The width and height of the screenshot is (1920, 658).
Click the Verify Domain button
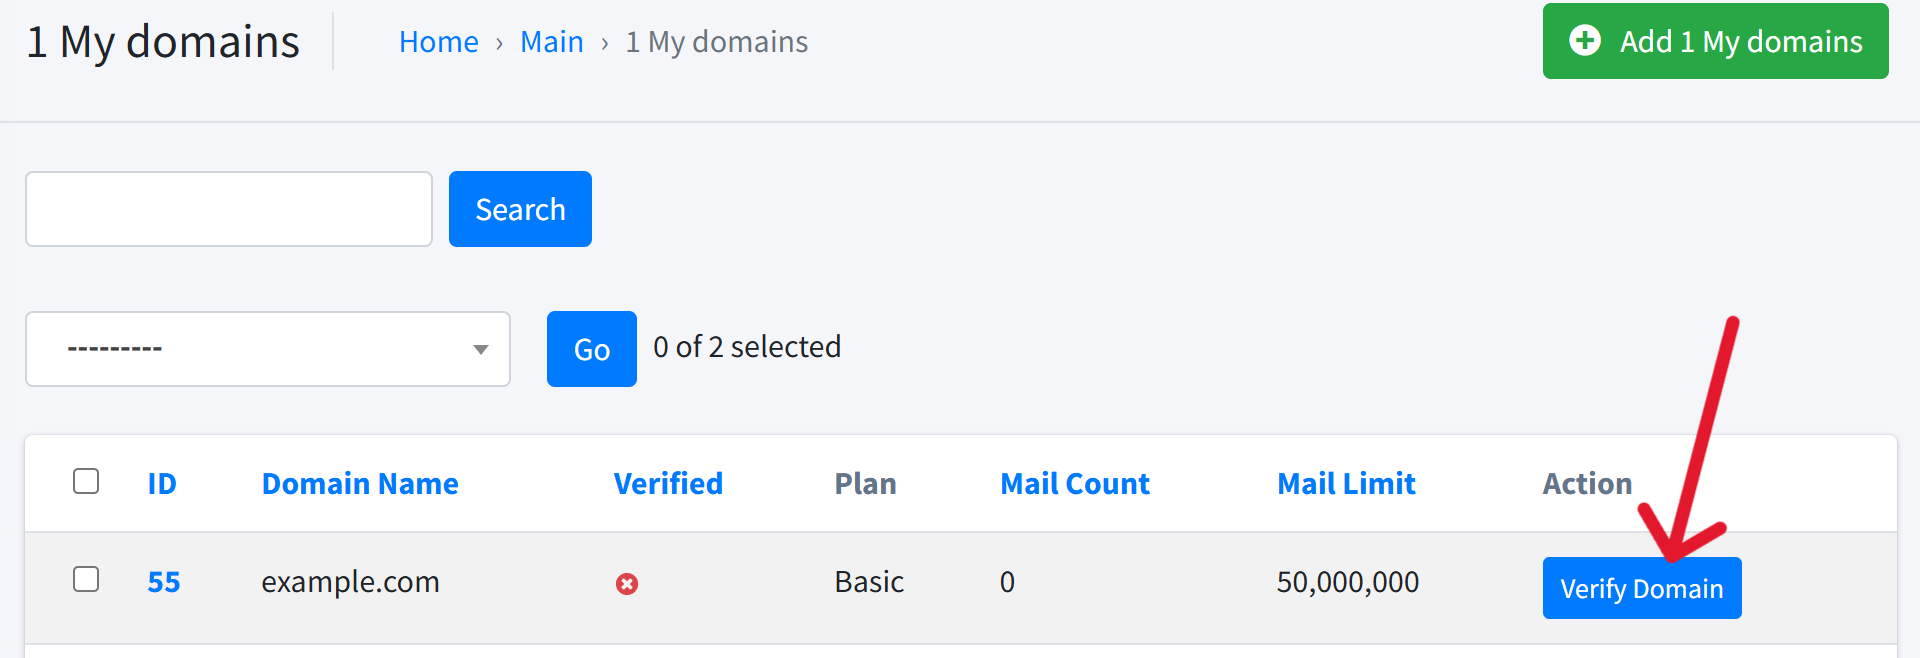1642,588
